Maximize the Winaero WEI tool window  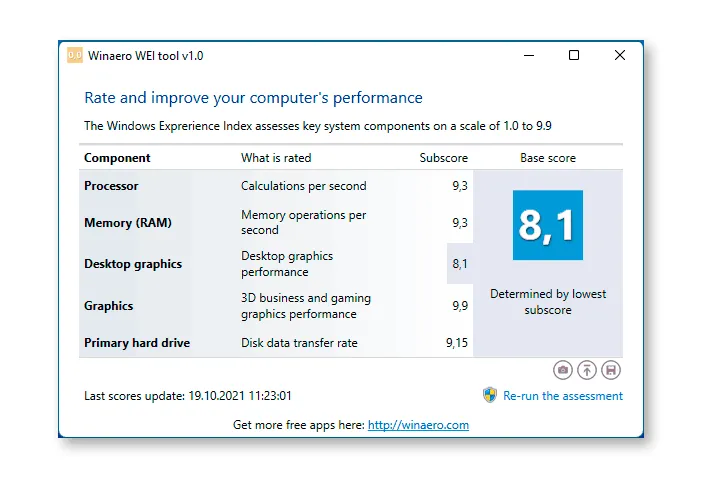[x=574, y=55]
